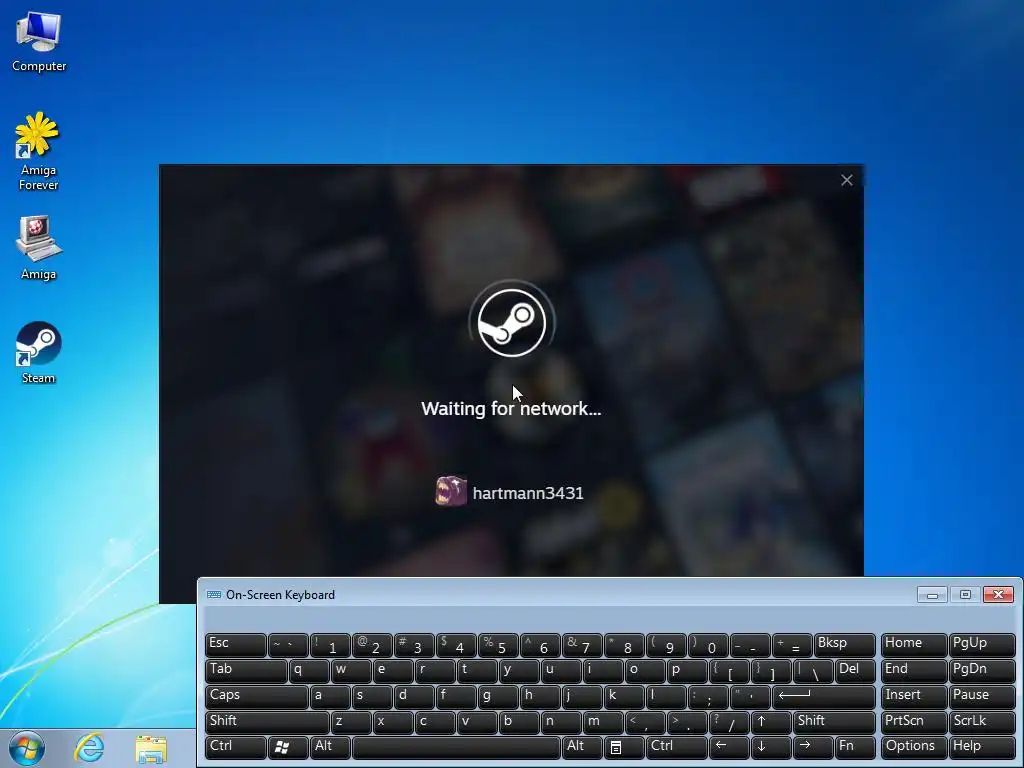
Task: Click the Waiting for network message
Action: tap(511, 409)
